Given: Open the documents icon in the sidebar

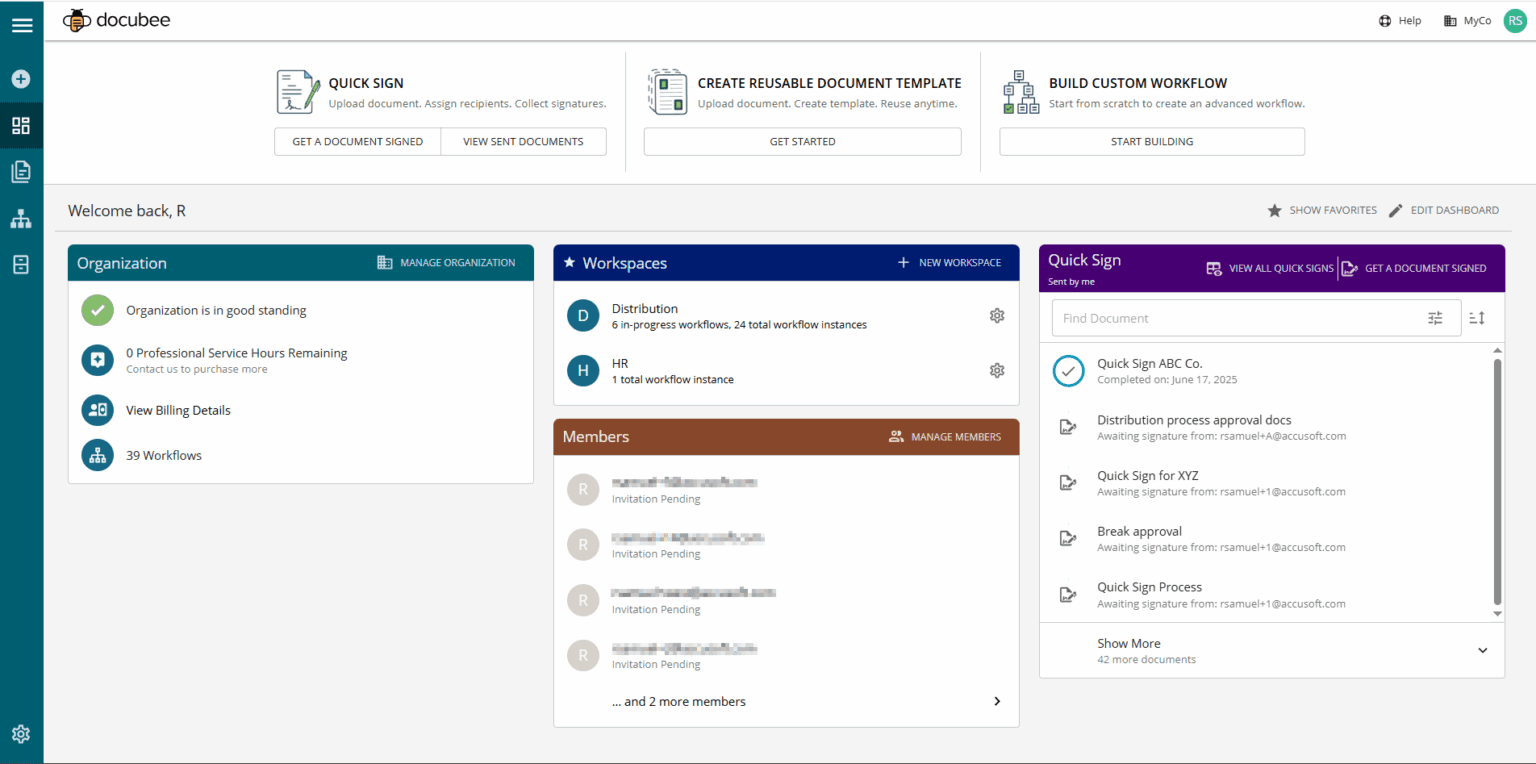Looking at the screenshot, I should [22, 171].
